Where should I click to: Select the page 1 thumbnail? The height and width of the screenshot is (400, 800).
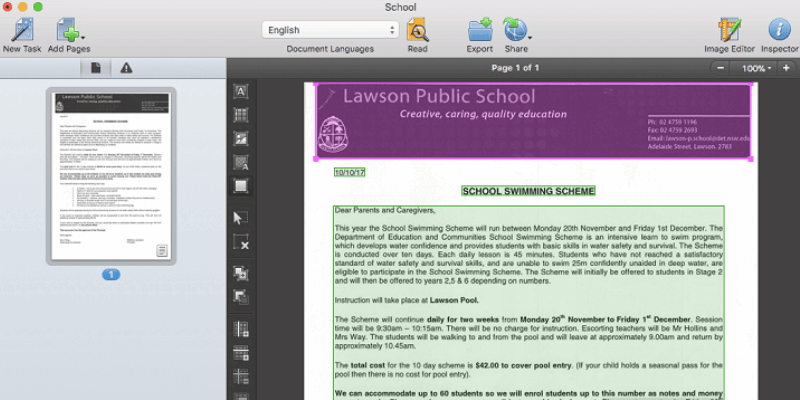coord(111,176)
